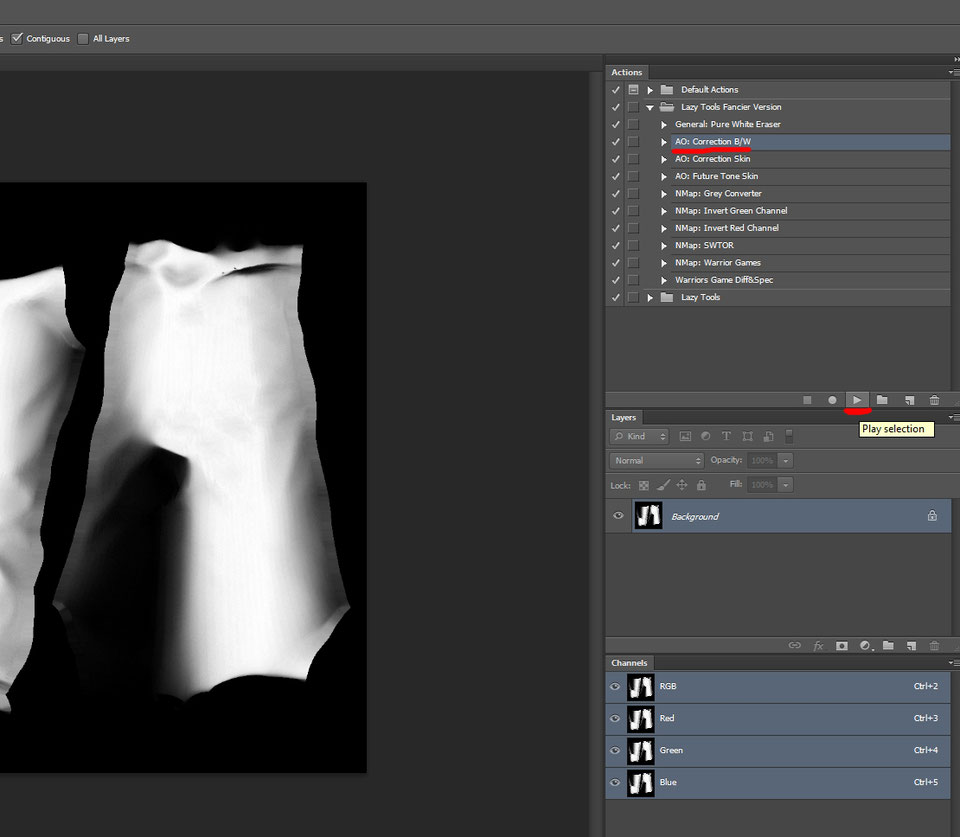Open the Normal blend mode dropdown
Image resolution: width=960 pixels, height=837 pixels.
click(656, 461)
